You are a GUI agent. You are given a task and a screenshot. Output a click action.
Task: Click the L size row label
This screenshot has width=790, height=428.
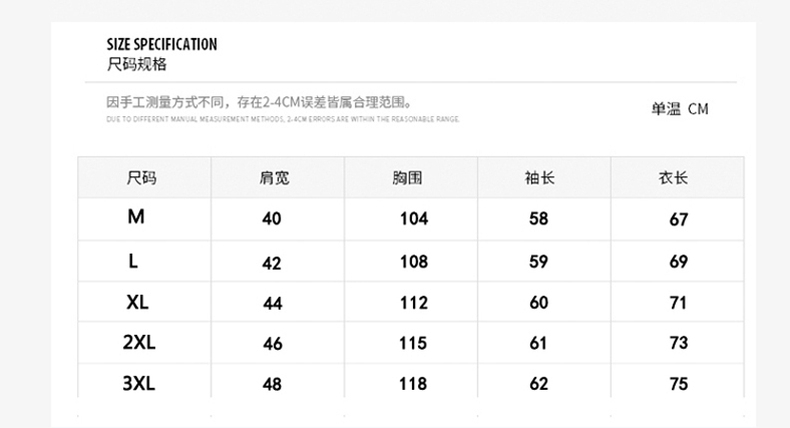pos(133,261)
